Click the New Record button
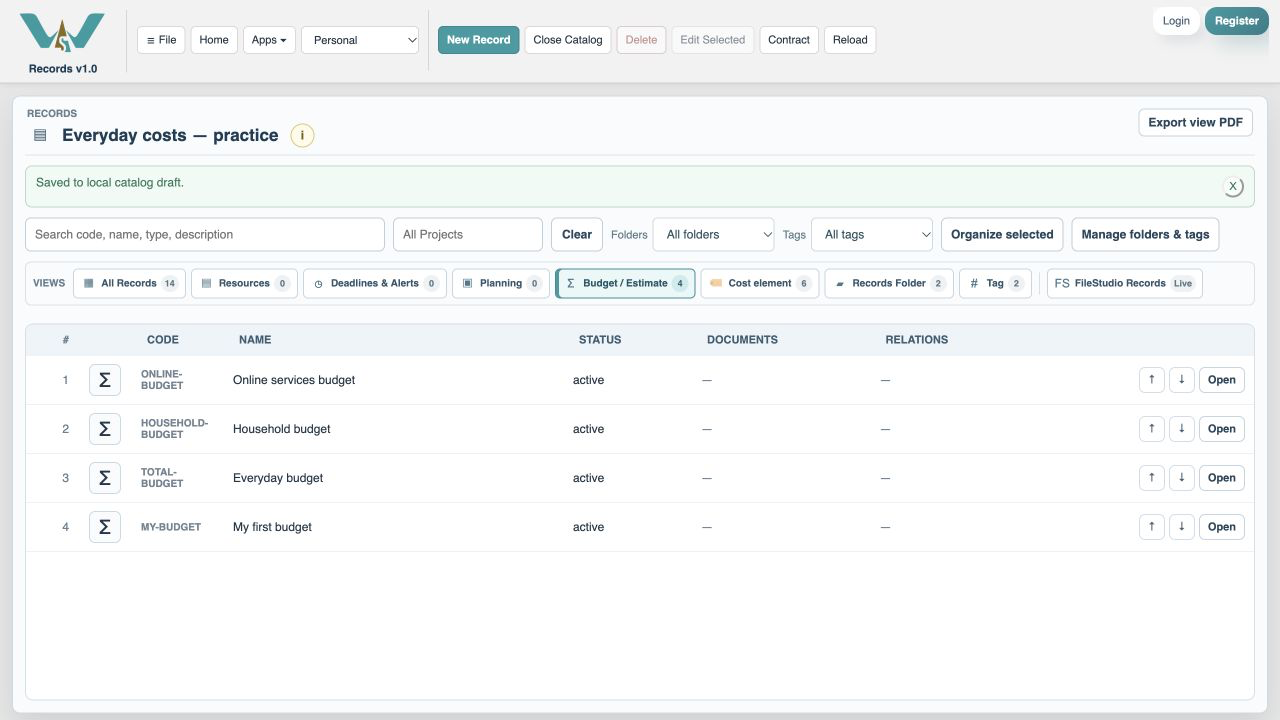The width and height of the screenshot is (1280, 720). tap(479, 40)
